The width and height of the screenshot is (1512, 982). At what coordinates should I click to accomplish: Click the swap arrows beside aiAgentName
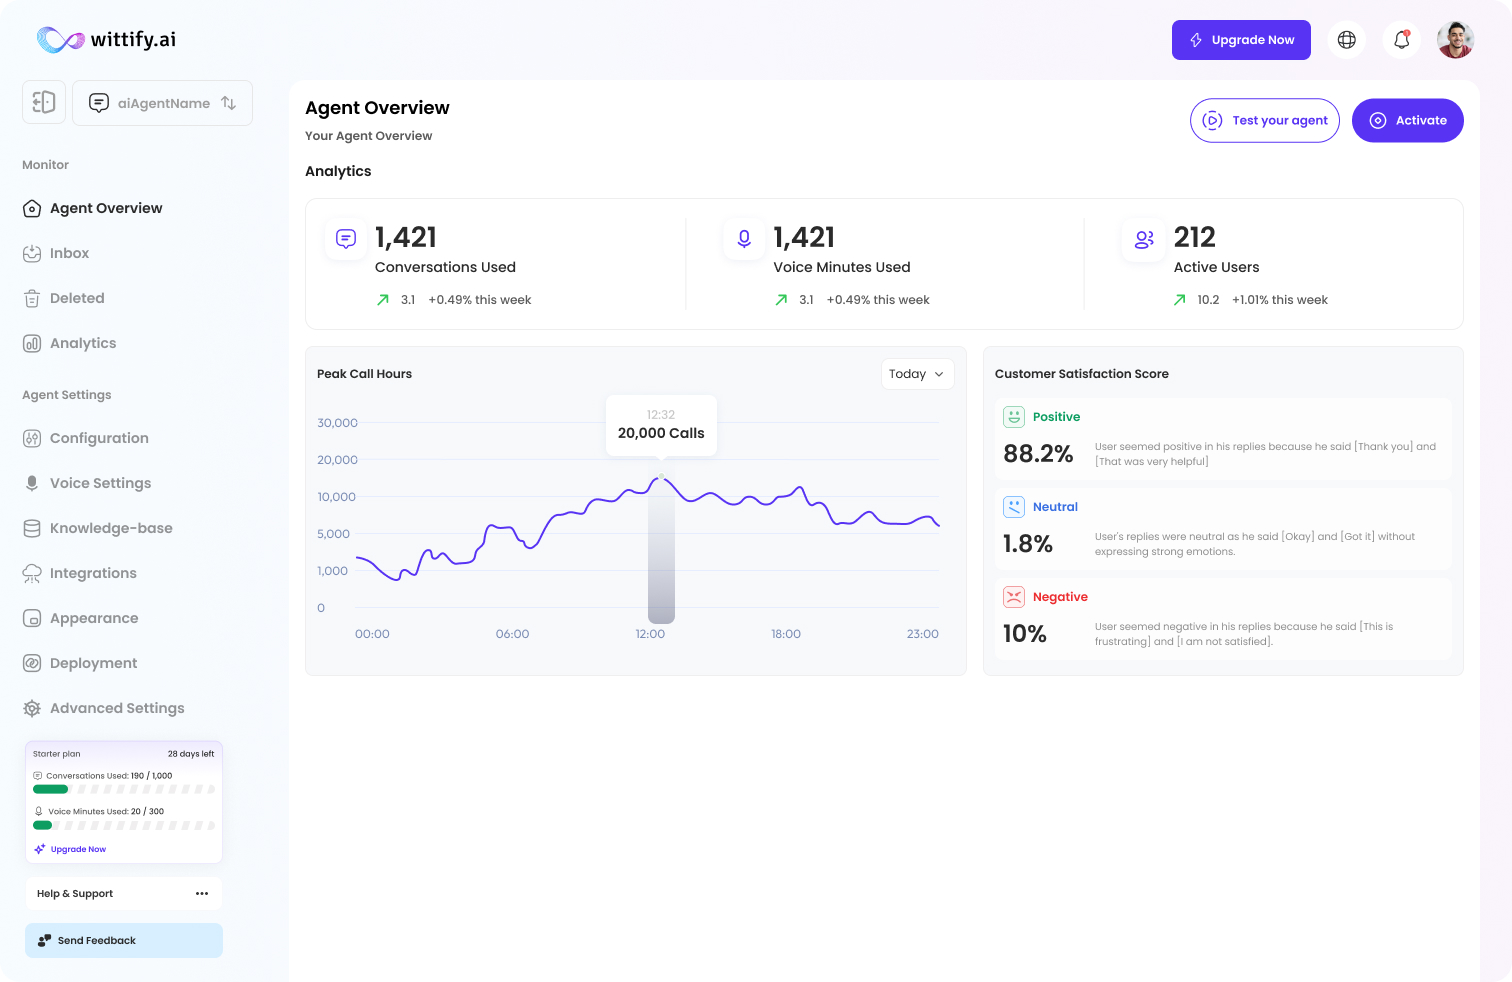point(229,103)
